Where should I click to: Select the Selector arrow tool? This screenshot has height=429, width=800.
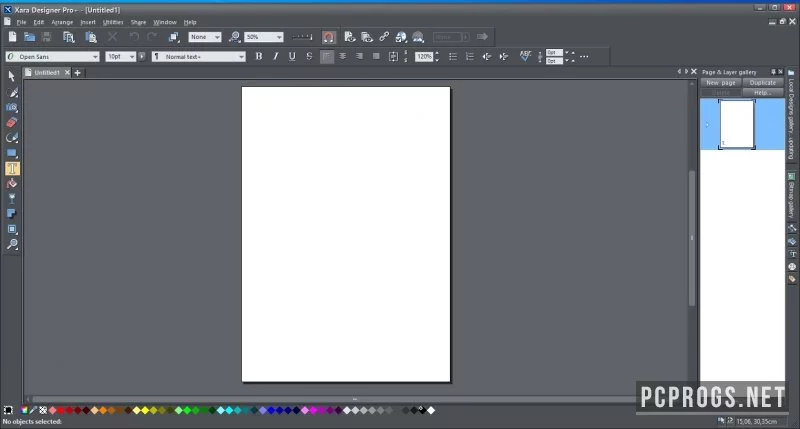point(12,77)
